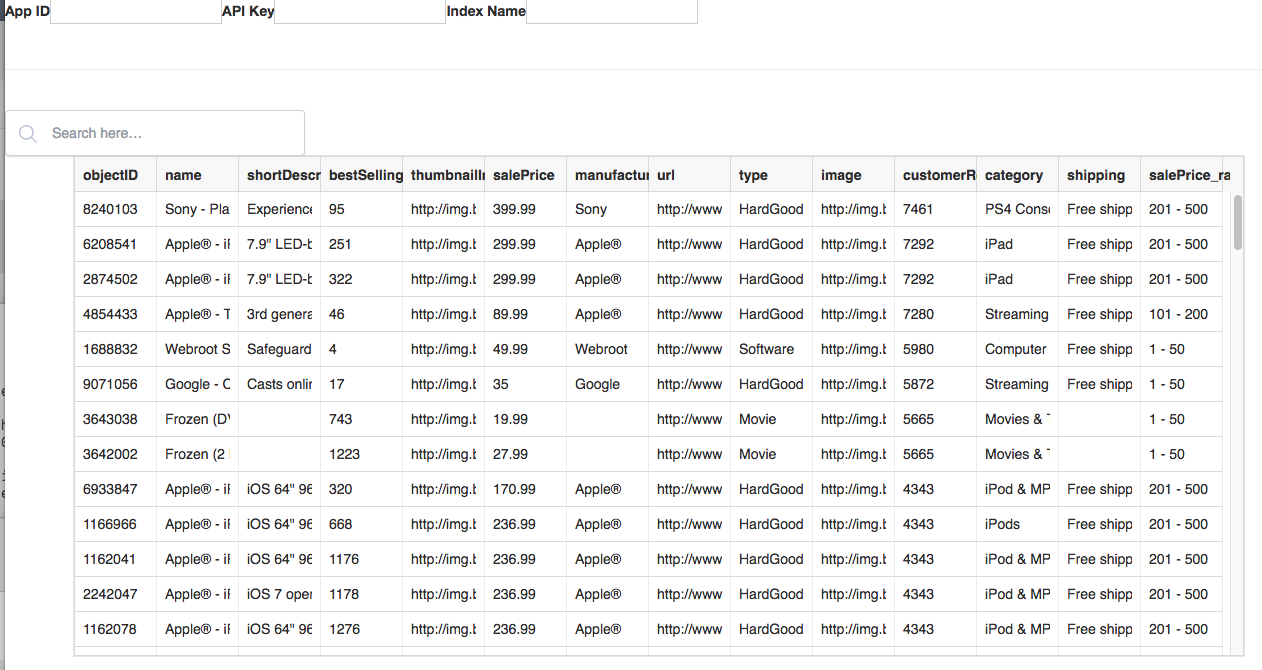
Task: Focus the Index Name input field
Action: coord(611,12)
